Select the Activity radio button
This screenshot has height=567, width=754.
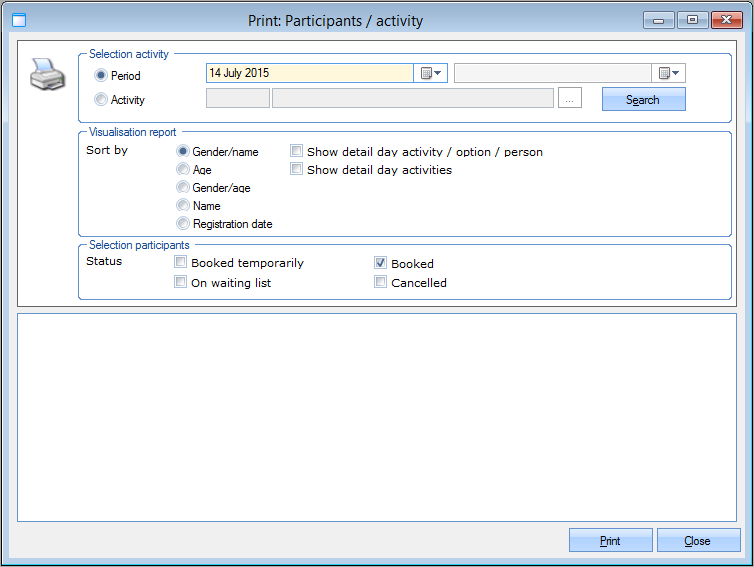101,99
